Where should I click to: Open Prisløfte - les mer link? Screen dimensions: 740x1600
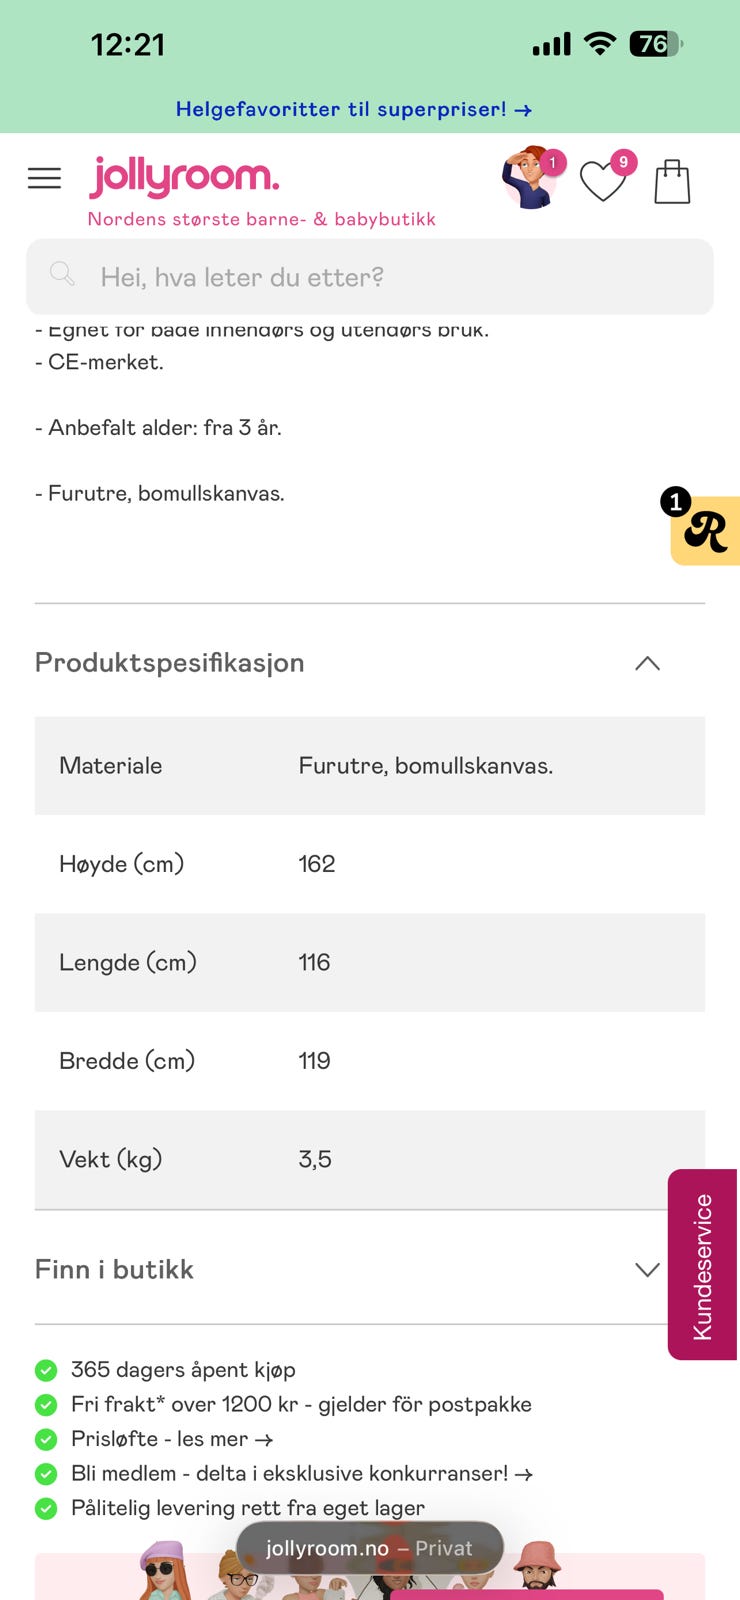point(172,1439)
